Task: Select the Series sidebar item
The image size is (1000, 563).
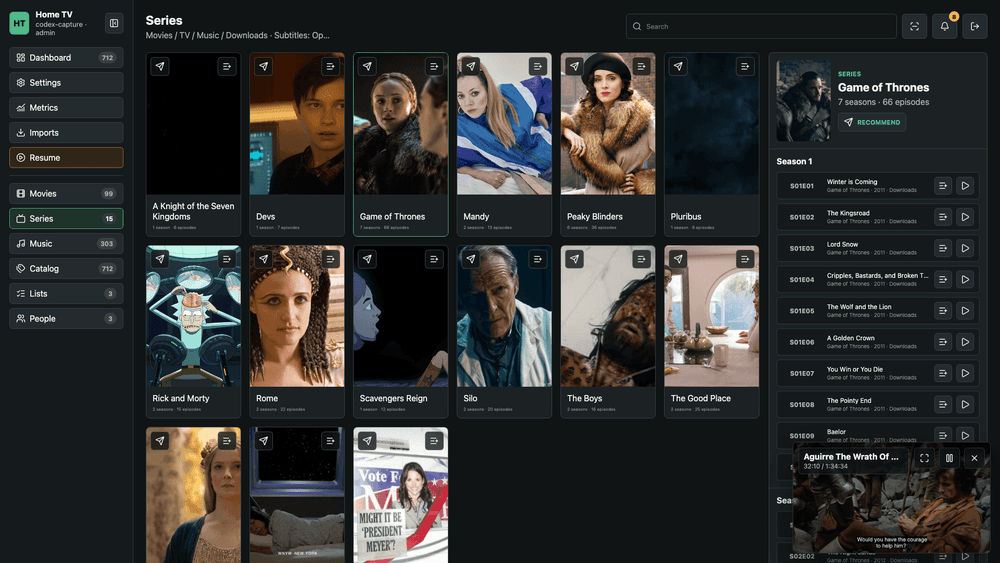Action: (66, 218)
